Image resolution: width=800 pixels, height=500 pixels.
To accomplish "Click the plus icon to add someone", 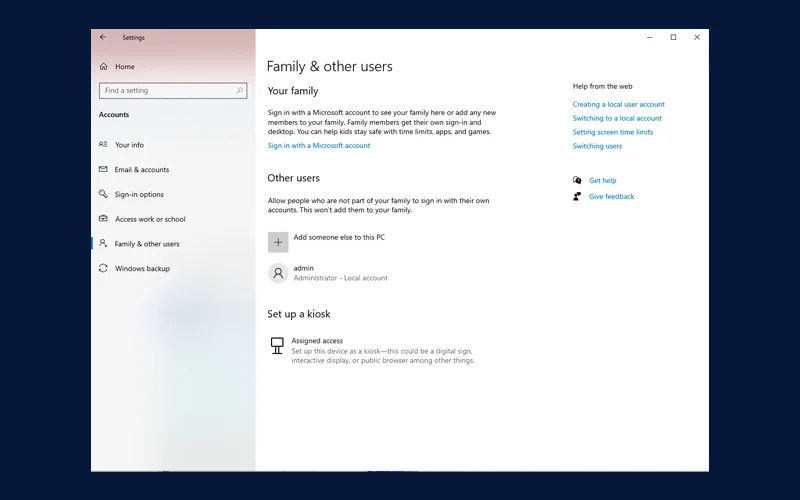I will pyautogui.click(x=278, y=242).
